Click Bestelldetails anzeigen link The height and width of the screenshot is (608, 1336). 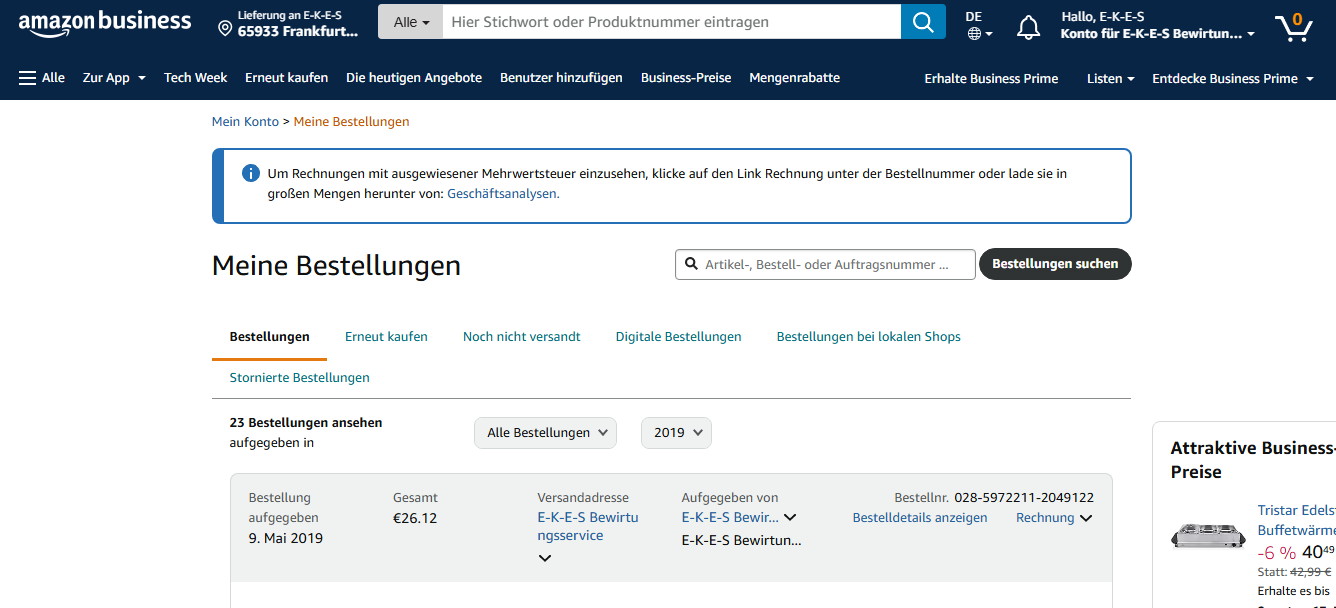[919, 518]
